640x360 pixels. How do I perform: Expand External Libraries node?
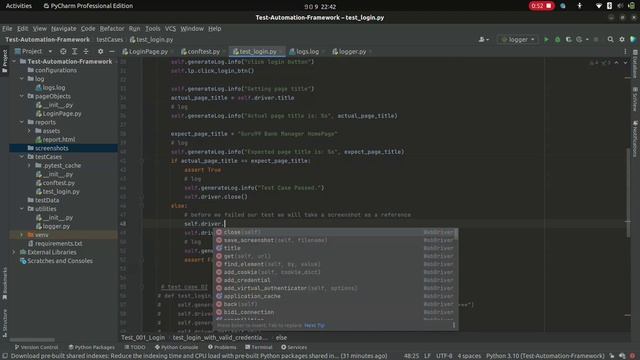tap(14, 252)
